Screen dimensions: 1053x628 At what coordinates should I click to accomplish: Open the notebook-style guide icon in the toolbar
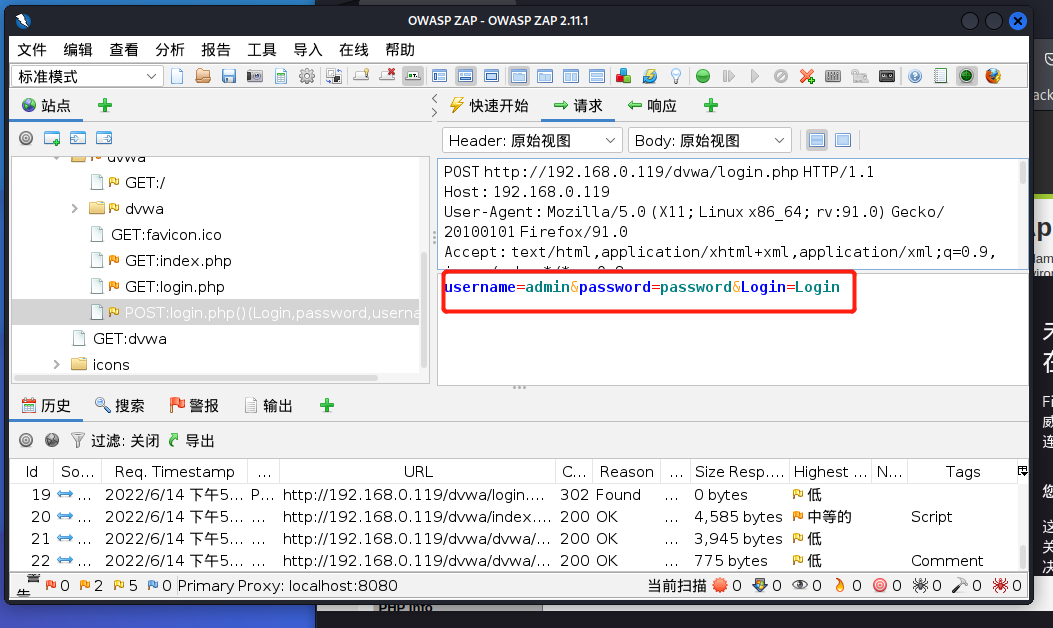pyautogui.click(x=941, y=77)
